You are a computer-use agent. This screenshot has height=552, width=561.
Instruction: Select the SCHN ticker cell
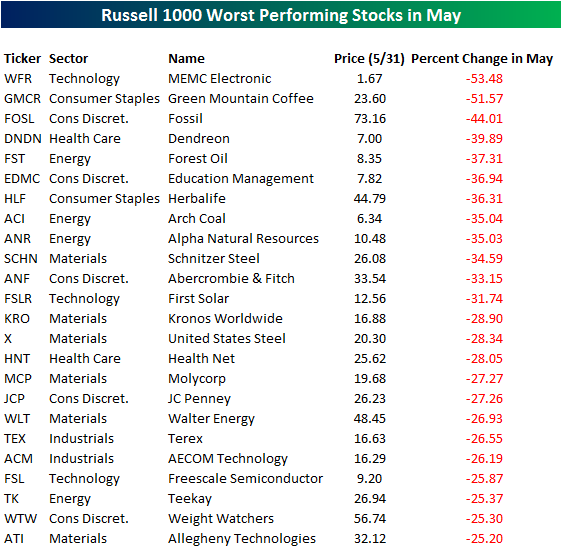click(x=20, y=259)
